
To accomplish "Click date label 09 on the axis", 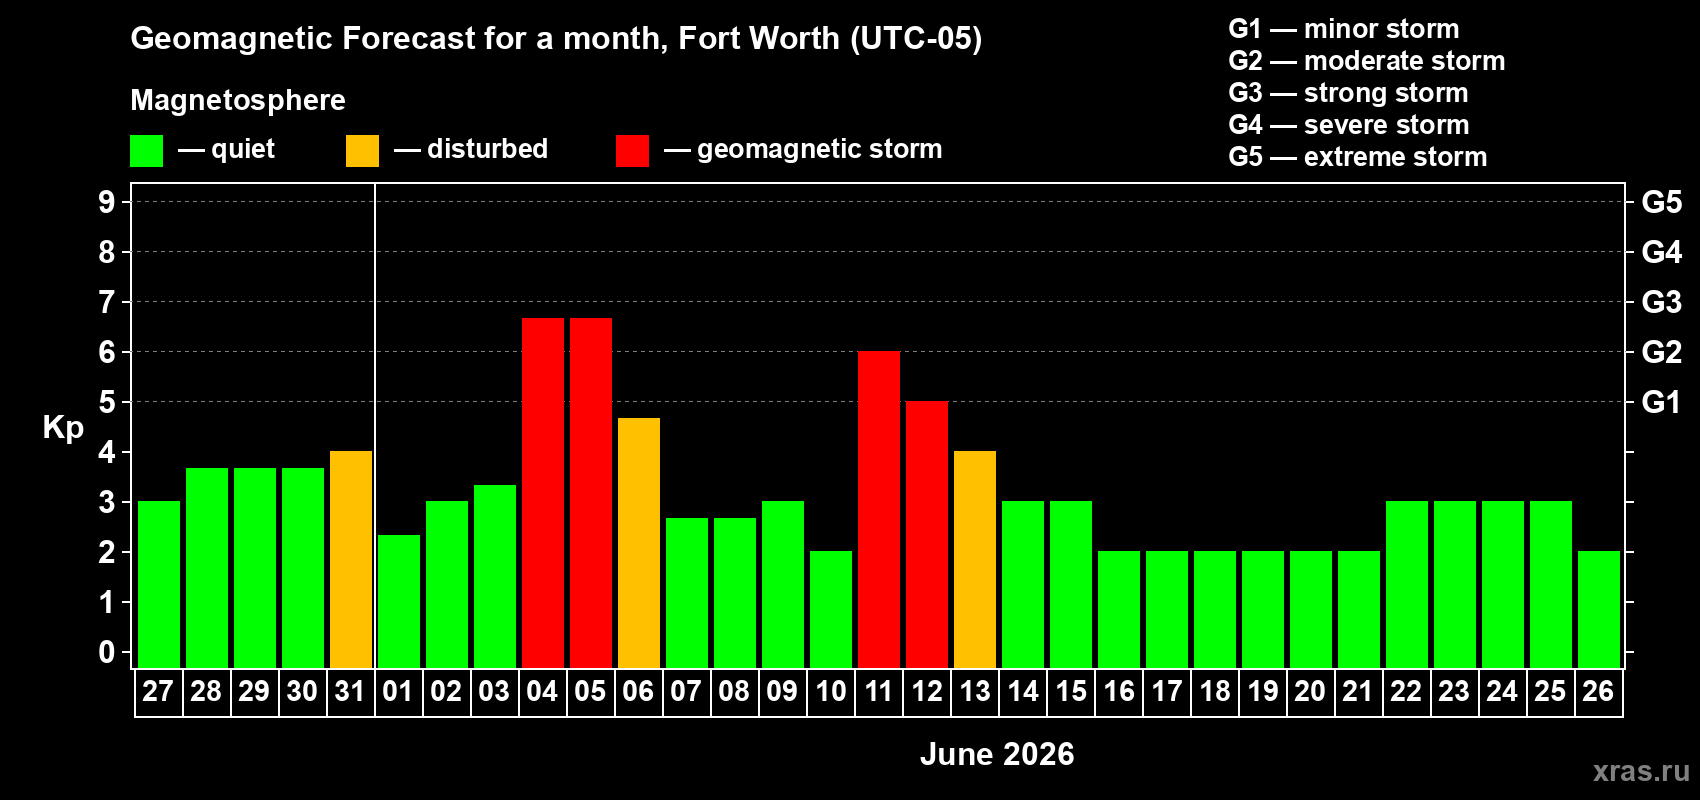I will tap(782, 691).
